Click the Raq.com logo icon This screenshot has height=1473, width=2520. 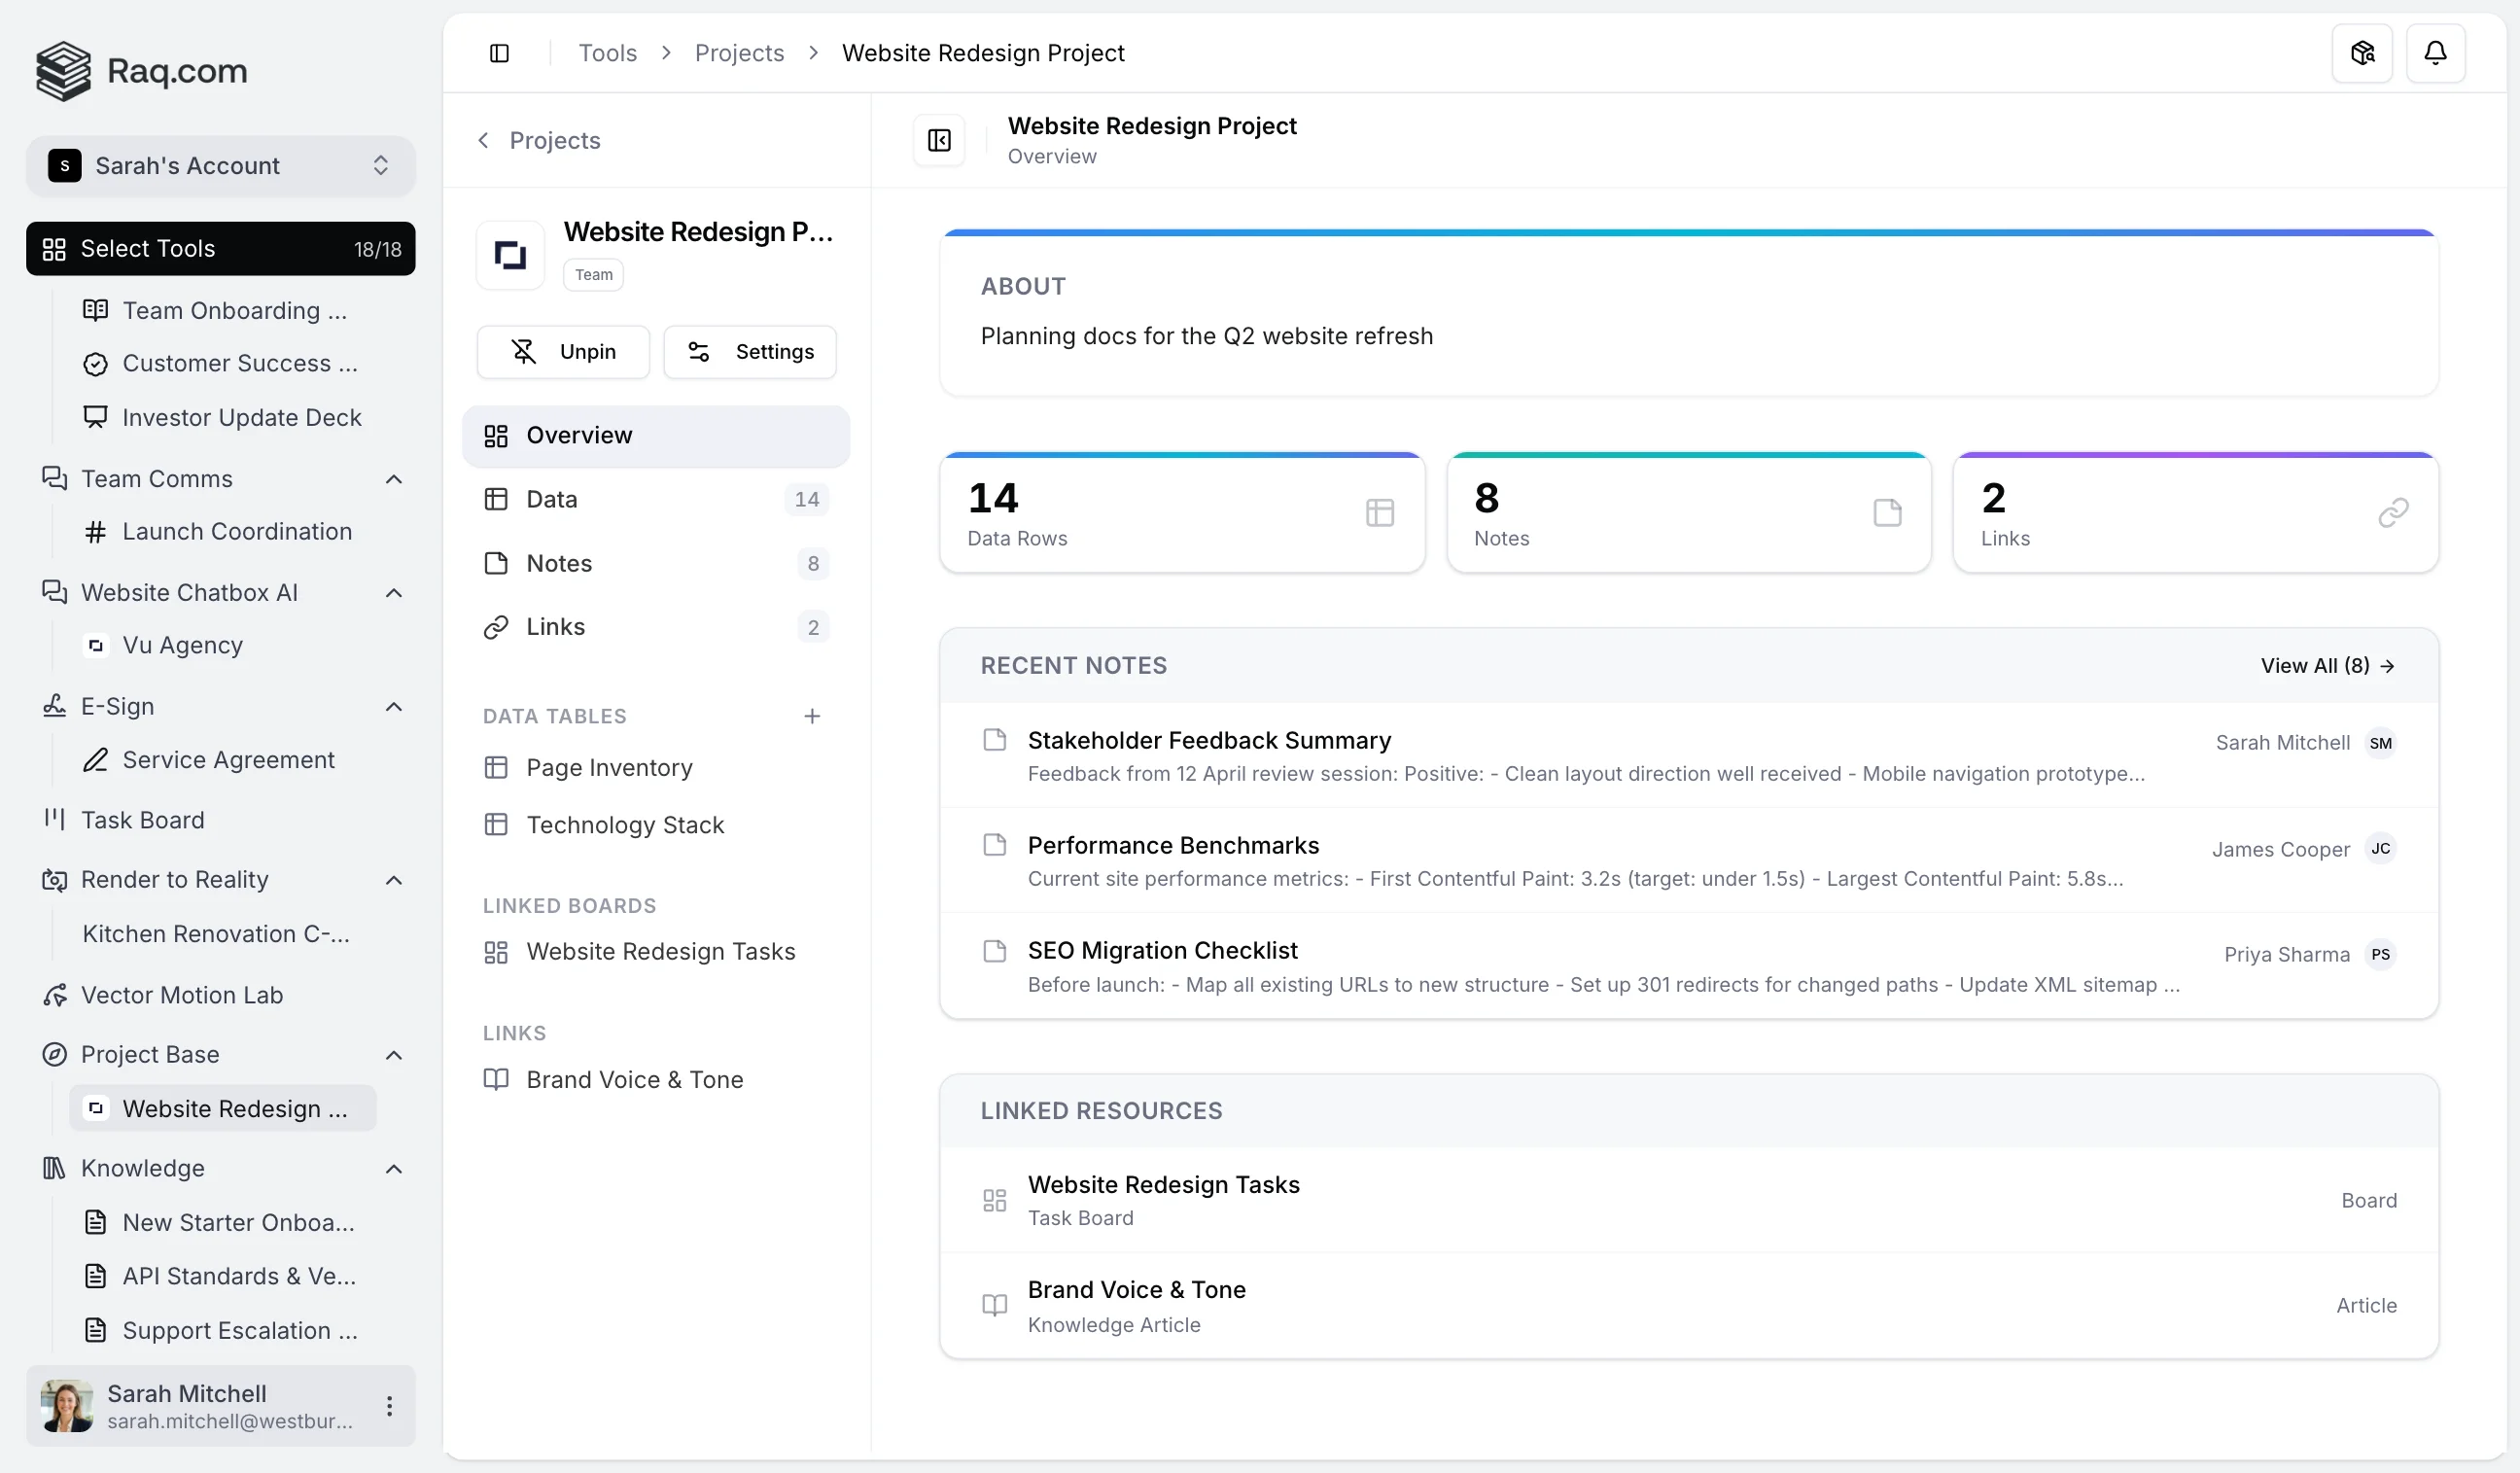click(x=63, y=71)
